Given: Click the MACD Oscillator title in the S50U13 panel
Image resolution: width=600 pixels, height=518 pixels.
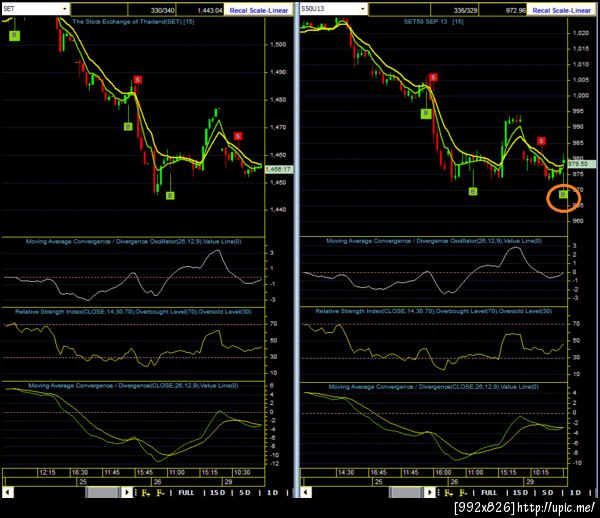Looking at the screenshot, I should [x=434, y=241].
